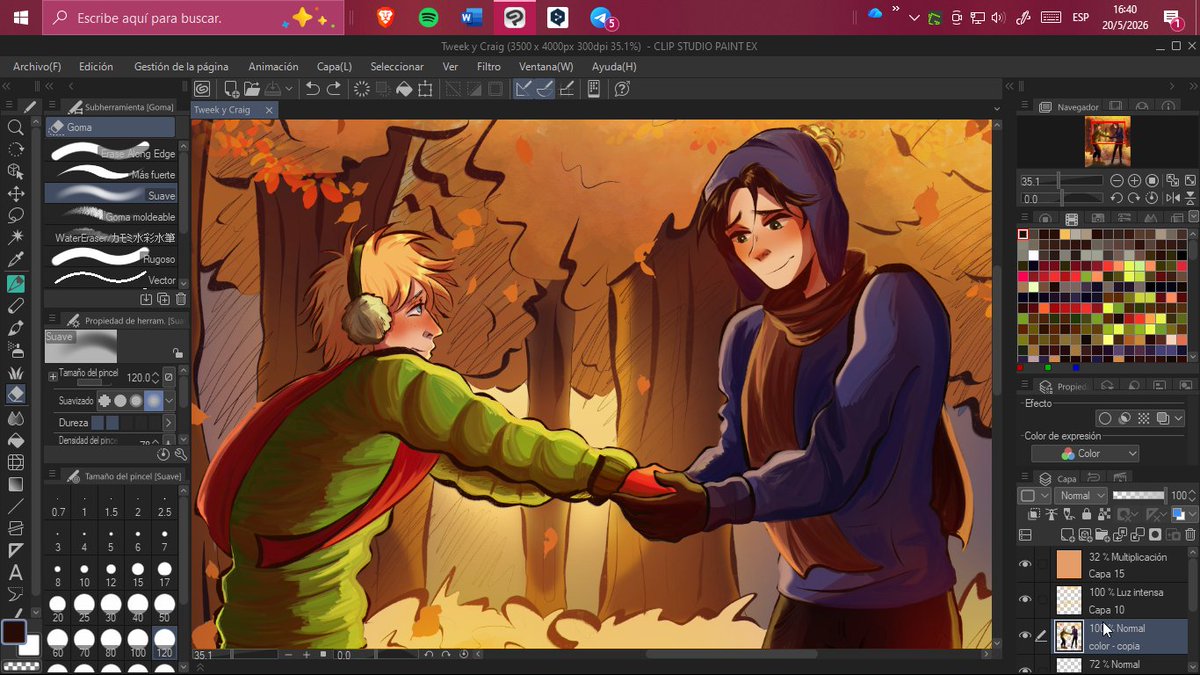Screen dimensions: 1200x675
Task: Select the Eyedropper tool
Action: point(15,260)
